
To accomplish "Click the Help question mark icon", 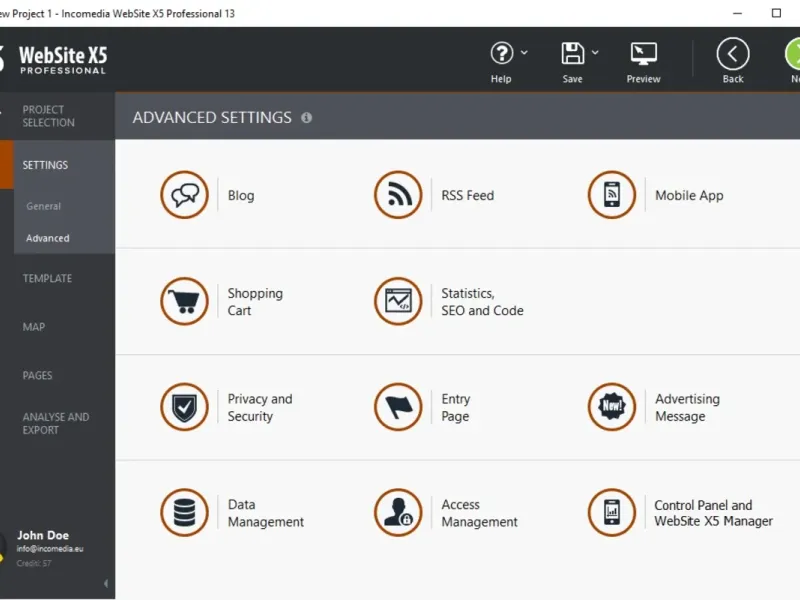I will pos(502,53).
